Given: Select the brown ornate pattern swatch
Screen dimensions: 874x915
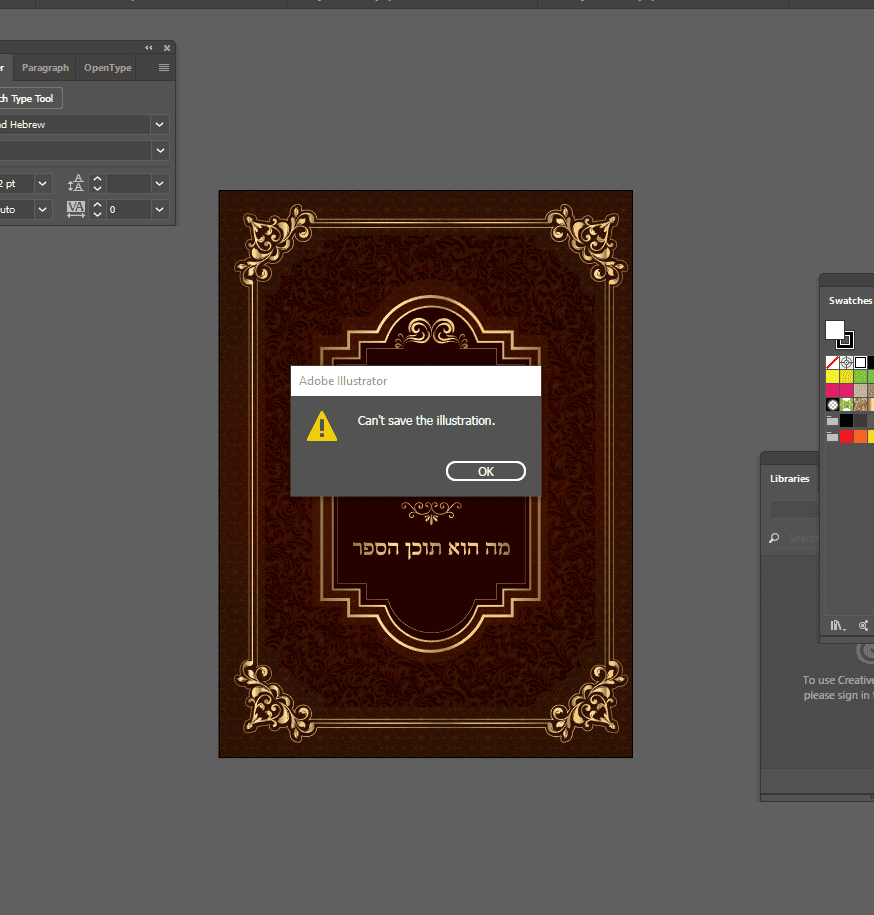Looking at the screenshot, I should [861, 404].
